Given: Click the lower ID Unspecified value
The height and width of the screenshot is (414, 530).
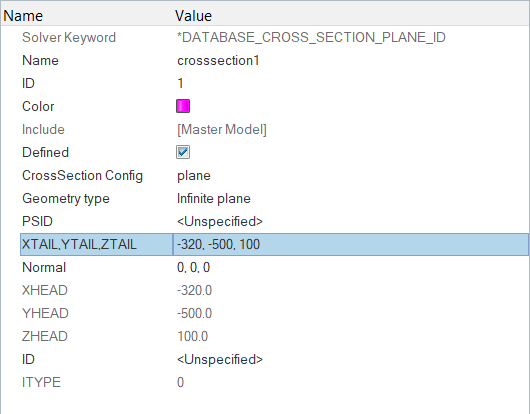Looking at the screenshot, I should (x=220, y=359).
